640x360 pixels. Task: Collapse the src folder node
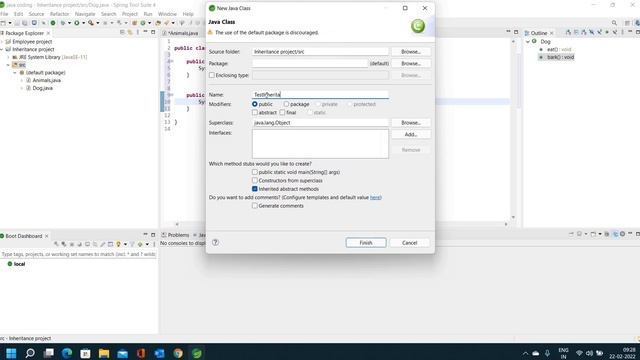tap(8, 65)
